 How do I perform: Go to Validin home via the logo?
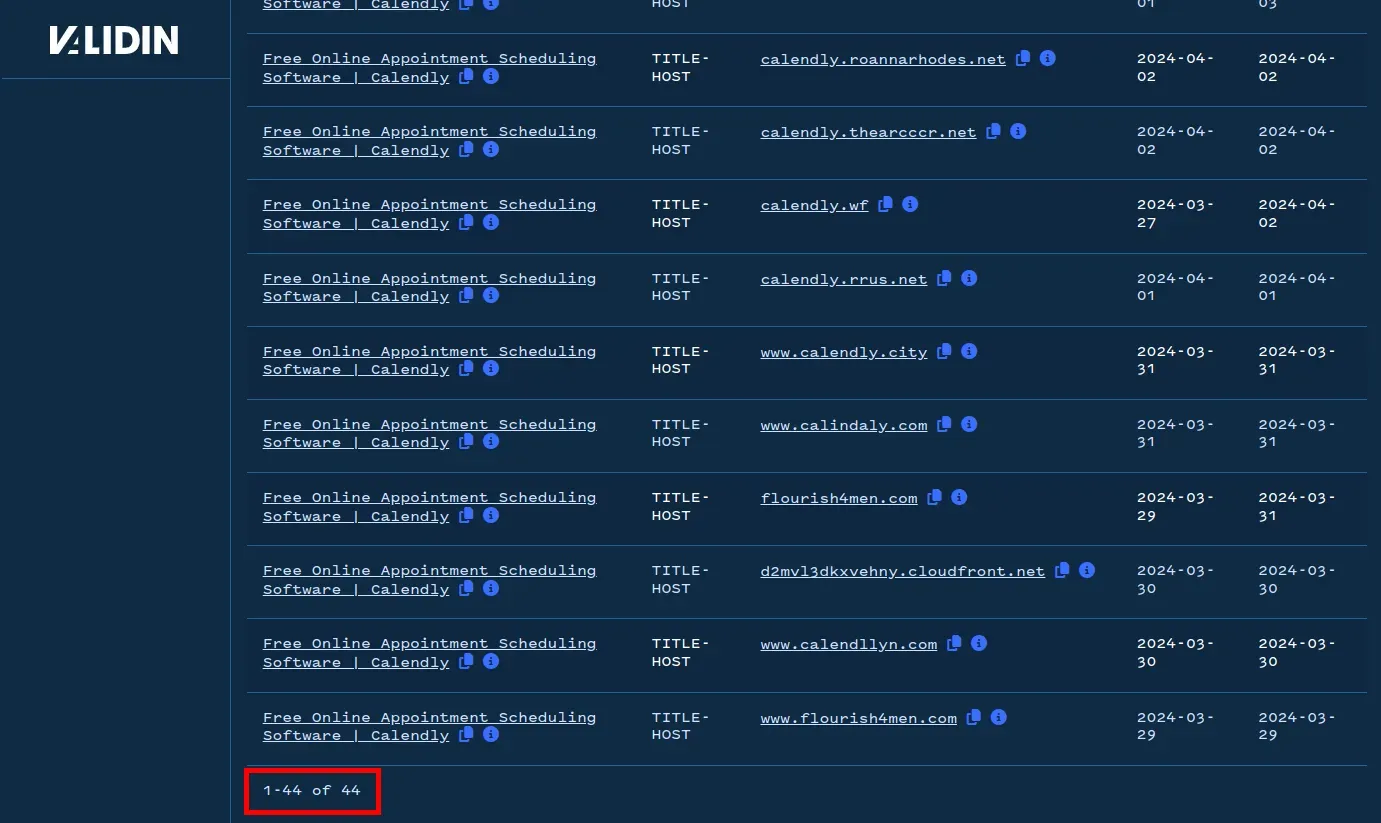point(114,40)
